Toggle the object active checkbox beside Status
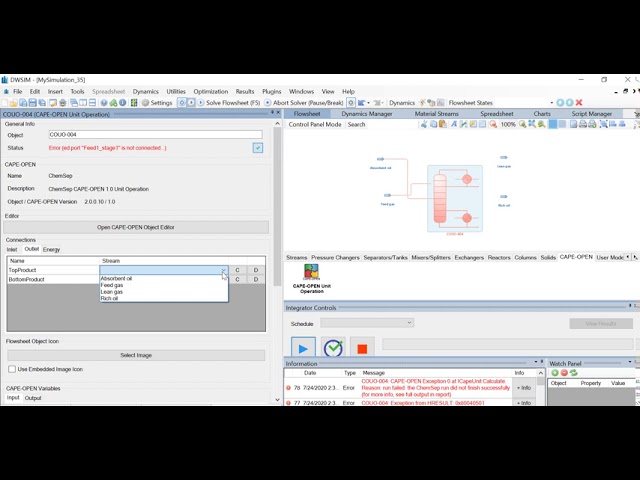640x480 pixels. click(x=258, y=148)
